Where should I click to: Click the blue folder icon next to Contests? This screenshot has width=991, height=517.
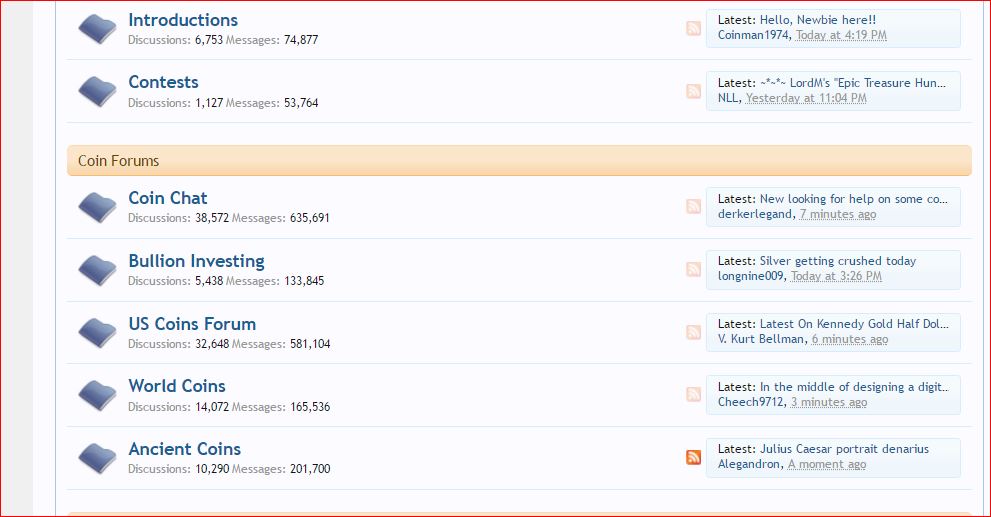tap(97, 92)
